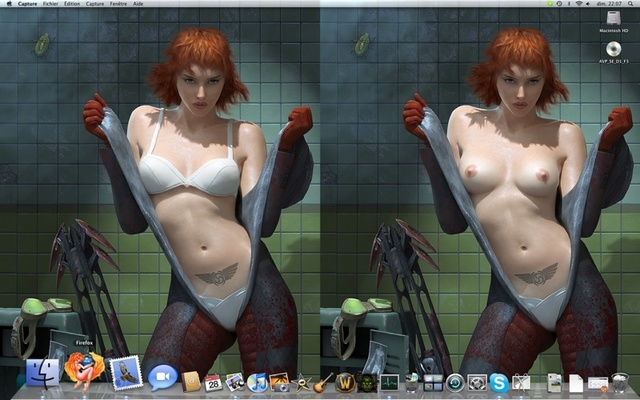This screenshot has height=400, width=640.
Task: Open the blank document stack in Dock
Action: tap(576, 383)
